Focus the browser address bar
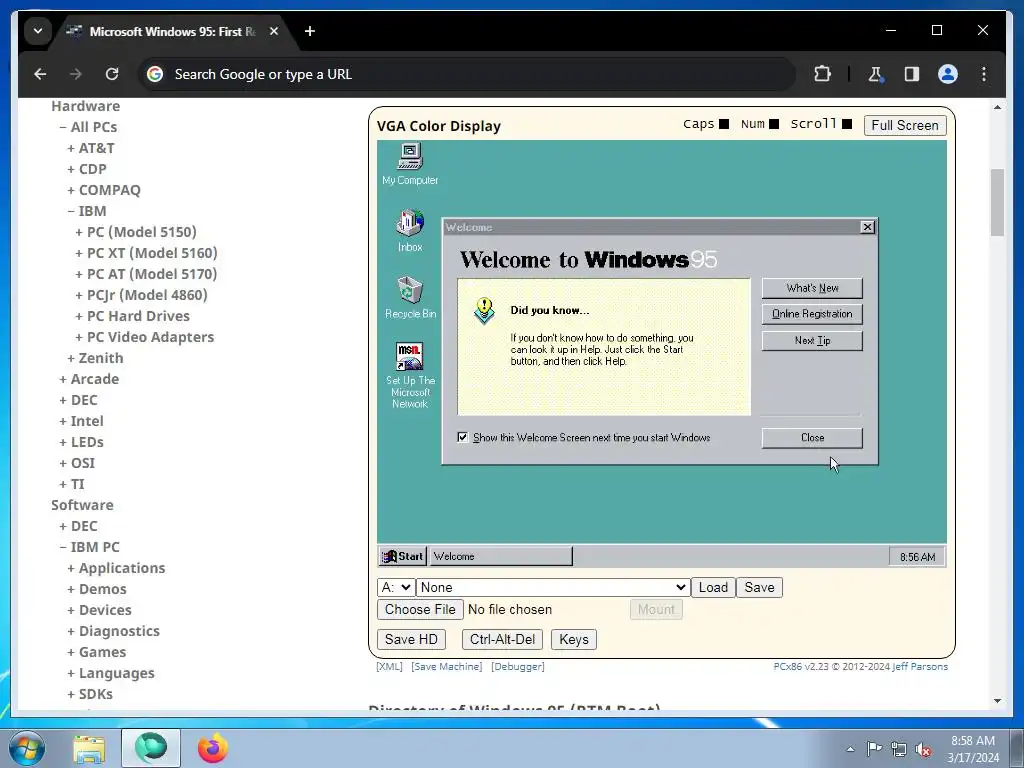This screenshot has width=1024, height=768. (x=467, y=74)
